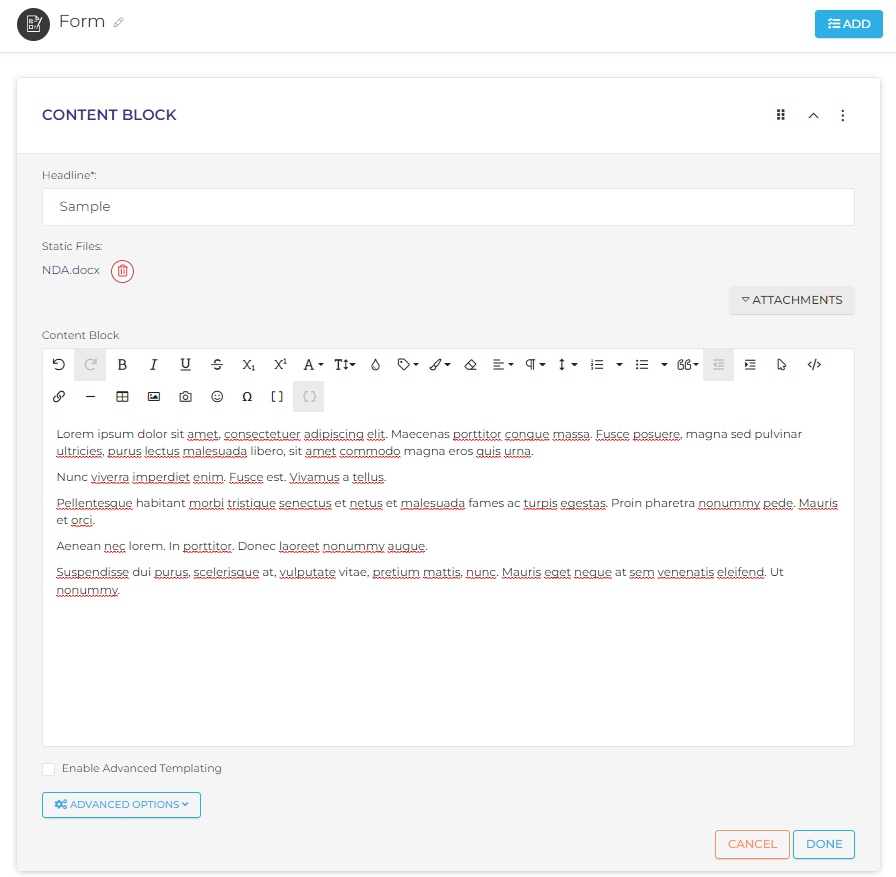This screenshot has width=896, height=877.
Task: Enable the Advanced Templating checkbox
Action: pos(47,768)
